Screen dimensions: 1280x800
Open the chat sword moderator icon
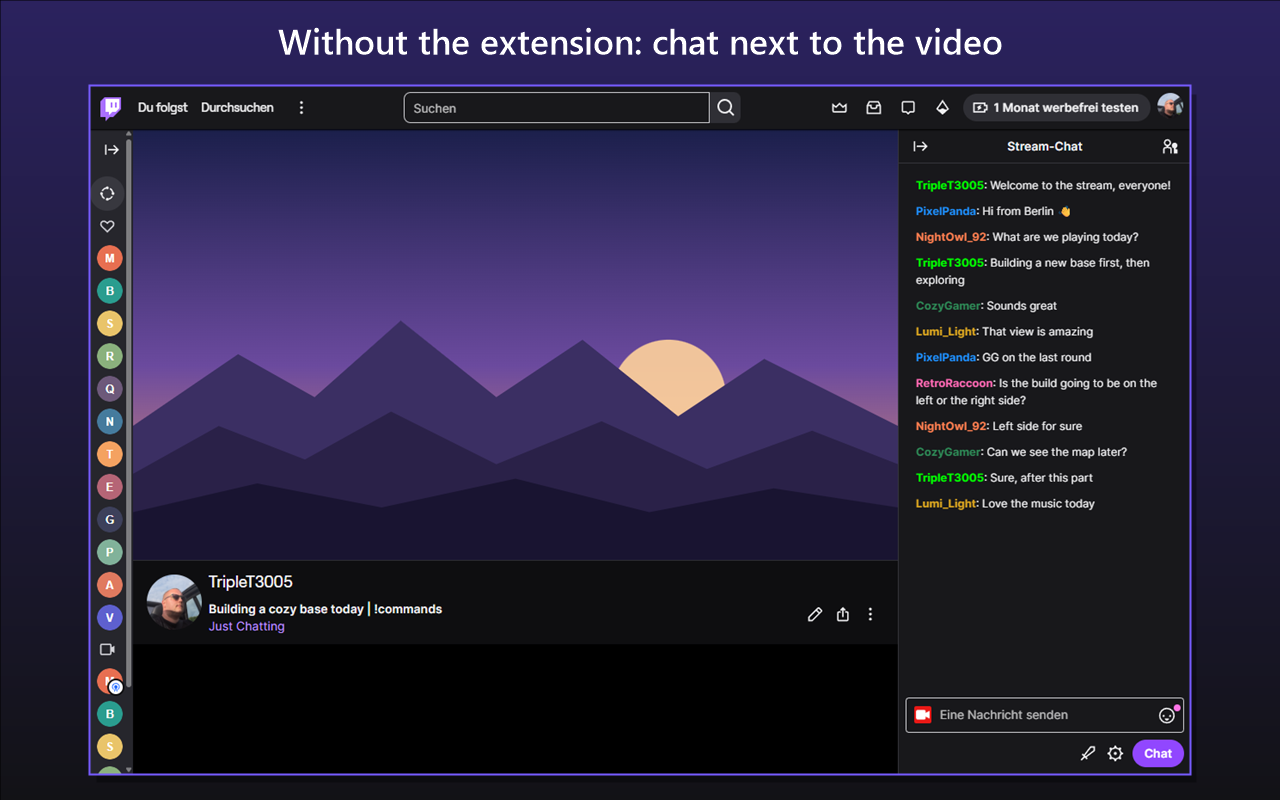click(1088, 754)
